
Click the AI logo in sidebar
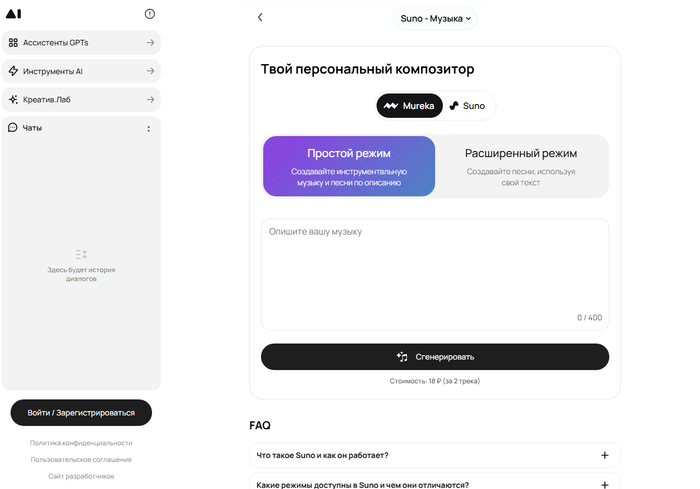coord(13,14)
